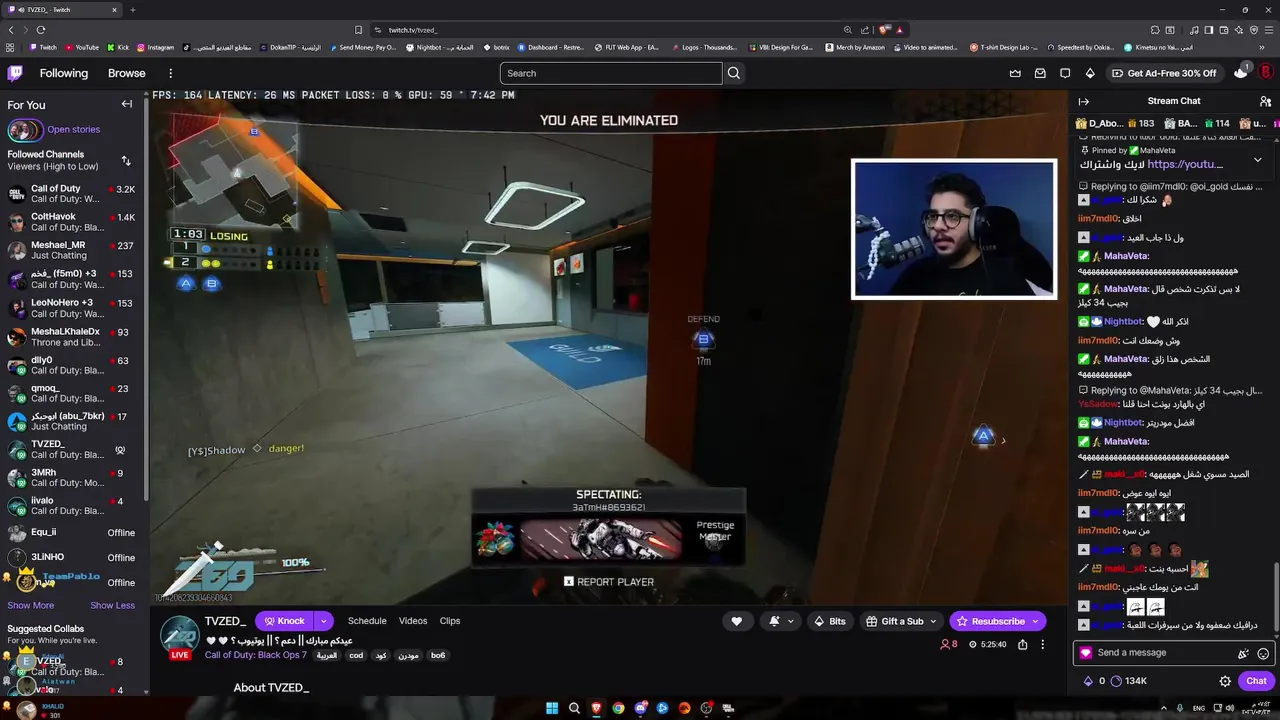Viewport: 1280px width, 720px height.
Task: Reload the page in browser toolbar
Action: coord(41,30)
